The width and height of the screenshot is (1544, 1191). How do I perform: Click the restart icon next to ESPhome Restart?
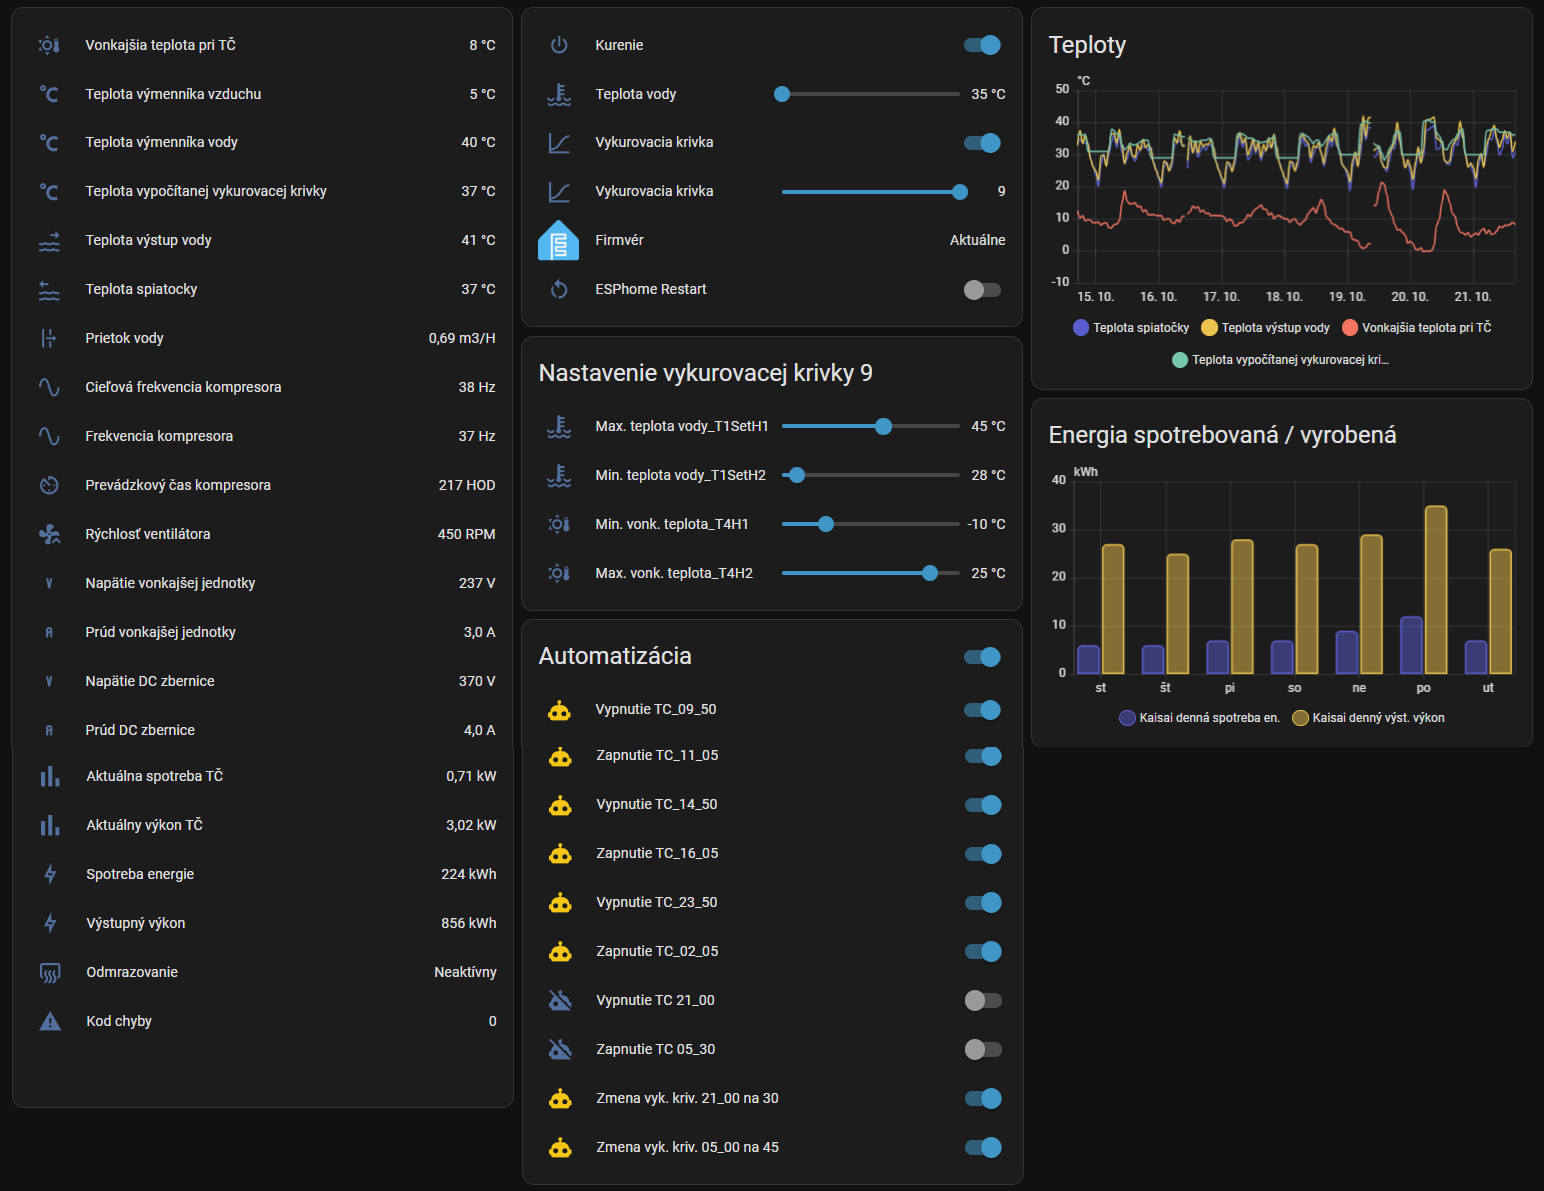(x=559, y=289)
